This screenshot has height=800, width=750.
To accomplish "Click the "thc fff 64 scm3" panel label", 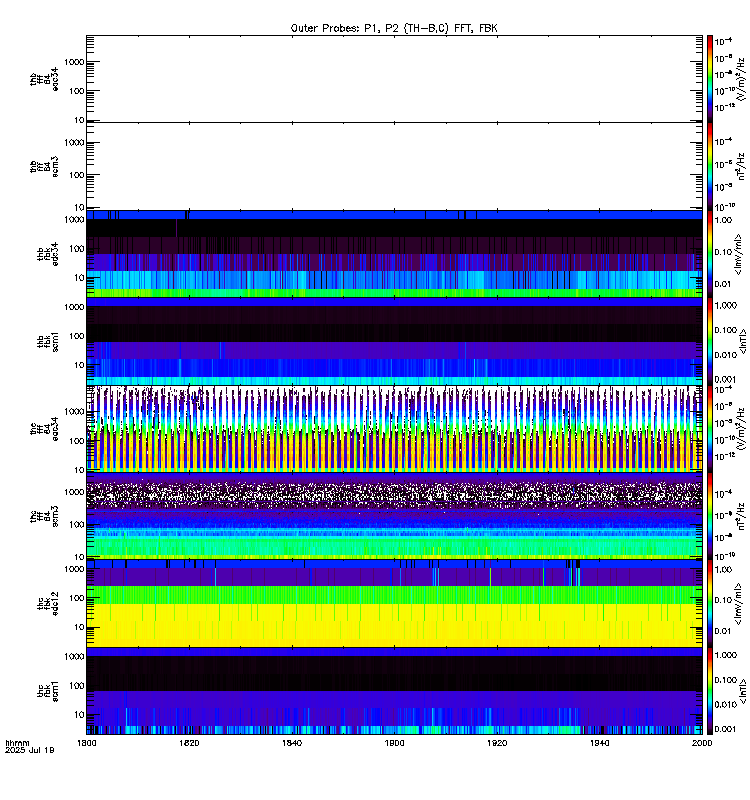I will pos(44,516).
